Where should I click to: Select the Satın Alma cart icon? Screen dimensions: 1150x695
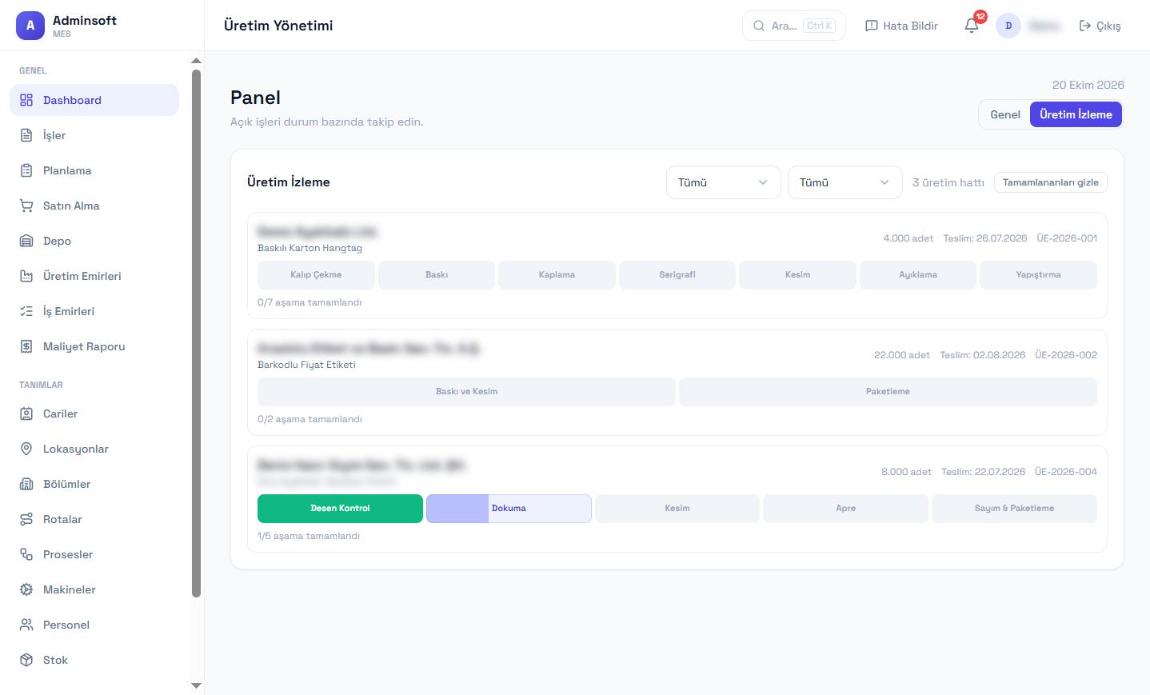point(26,205)
